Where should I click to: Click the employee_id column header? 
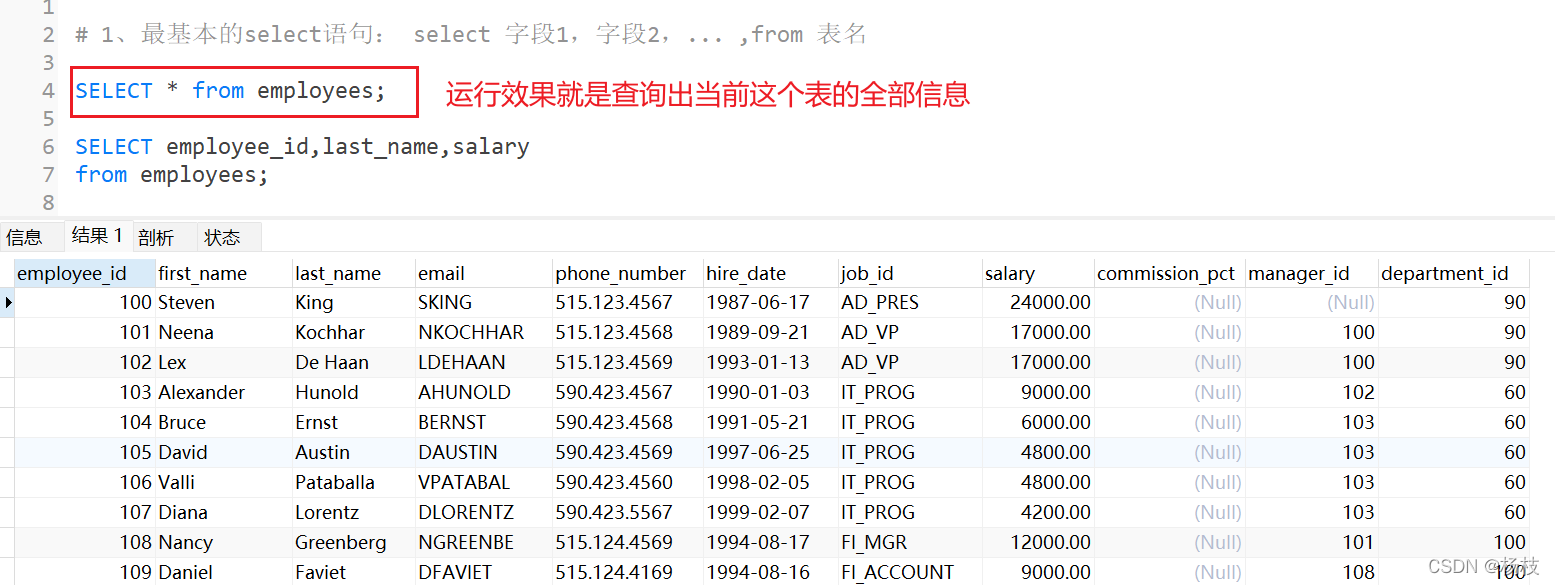pyautogui.click(x=85, y=273)
